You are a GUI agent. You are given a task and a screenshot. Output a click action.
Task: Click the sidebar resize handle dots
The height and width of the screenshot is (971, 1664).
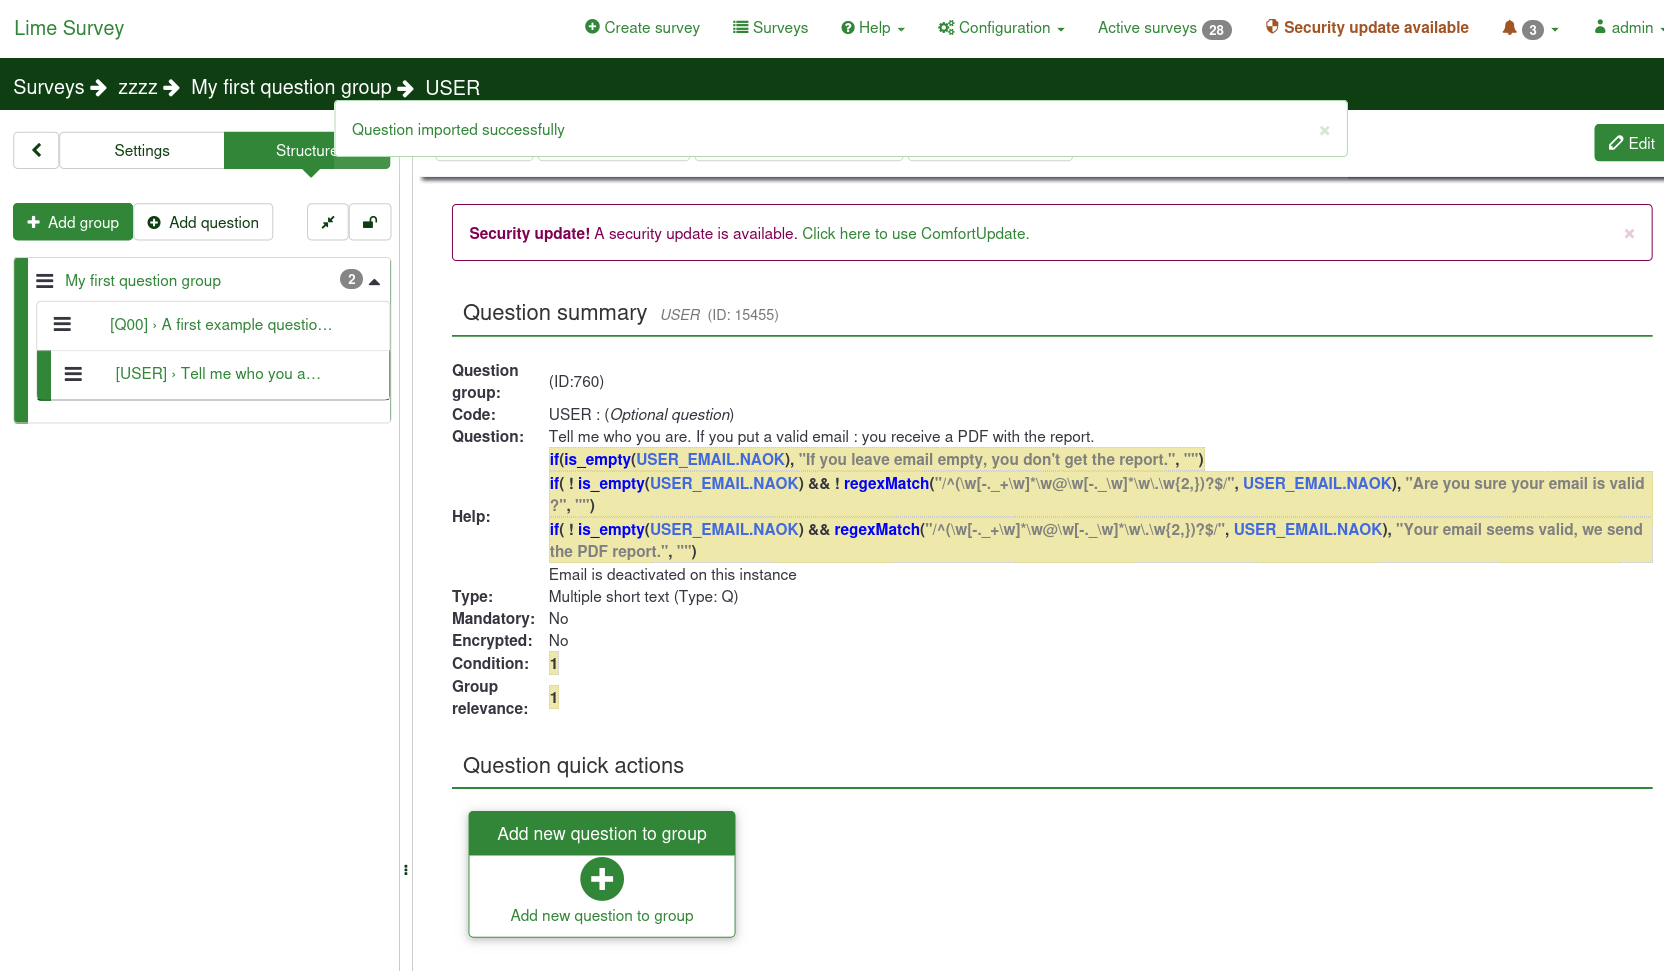click(x=406, y=870)
